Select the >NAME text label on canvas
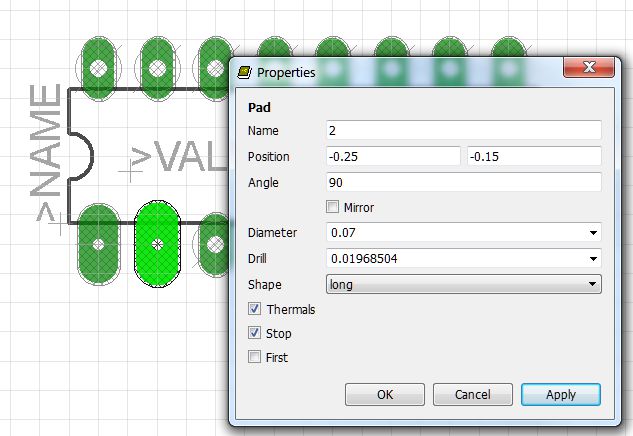Screen dimensions: 633x436 click(x=46, y=153)
